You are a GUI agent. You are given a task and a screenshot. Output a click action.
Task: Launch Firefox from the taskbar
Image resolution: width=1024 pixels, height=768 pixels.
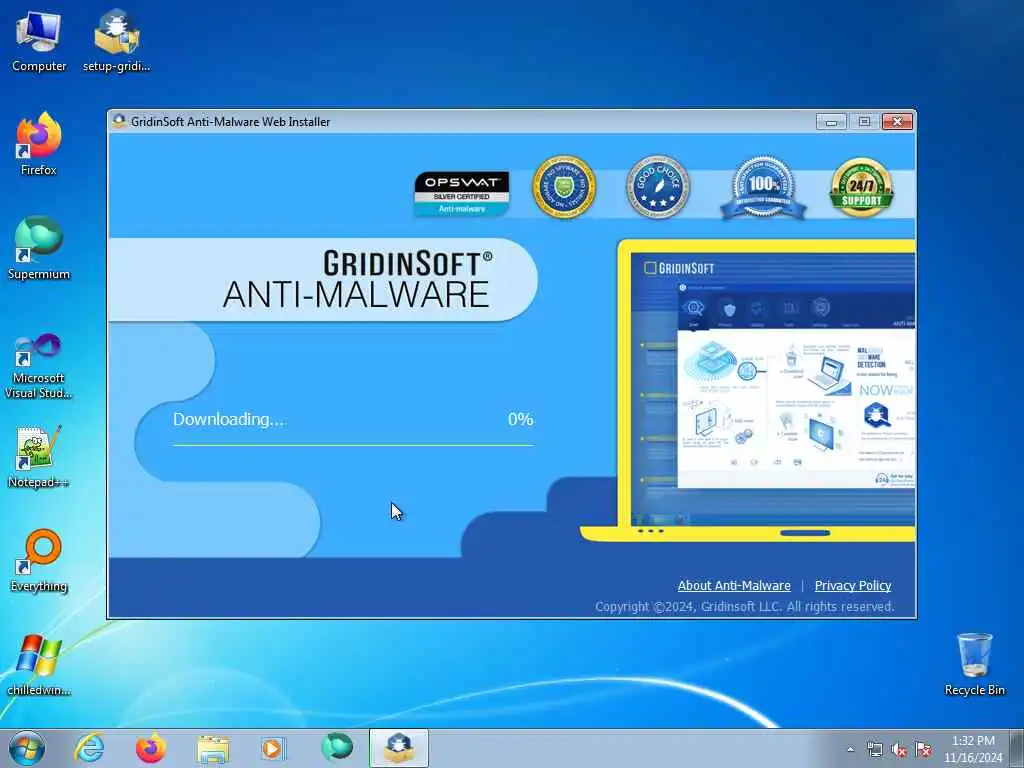(x=150, y=748)
